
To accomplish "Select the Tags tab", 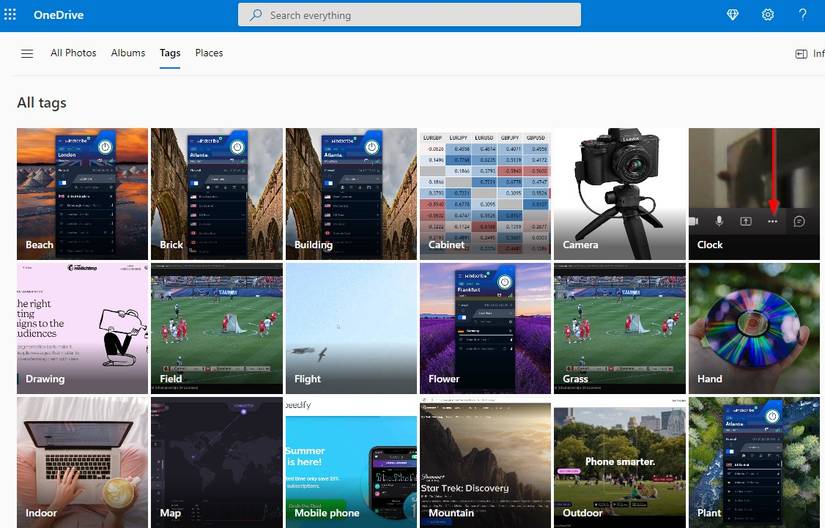I will pyautogui.click(x=170, y=53).
